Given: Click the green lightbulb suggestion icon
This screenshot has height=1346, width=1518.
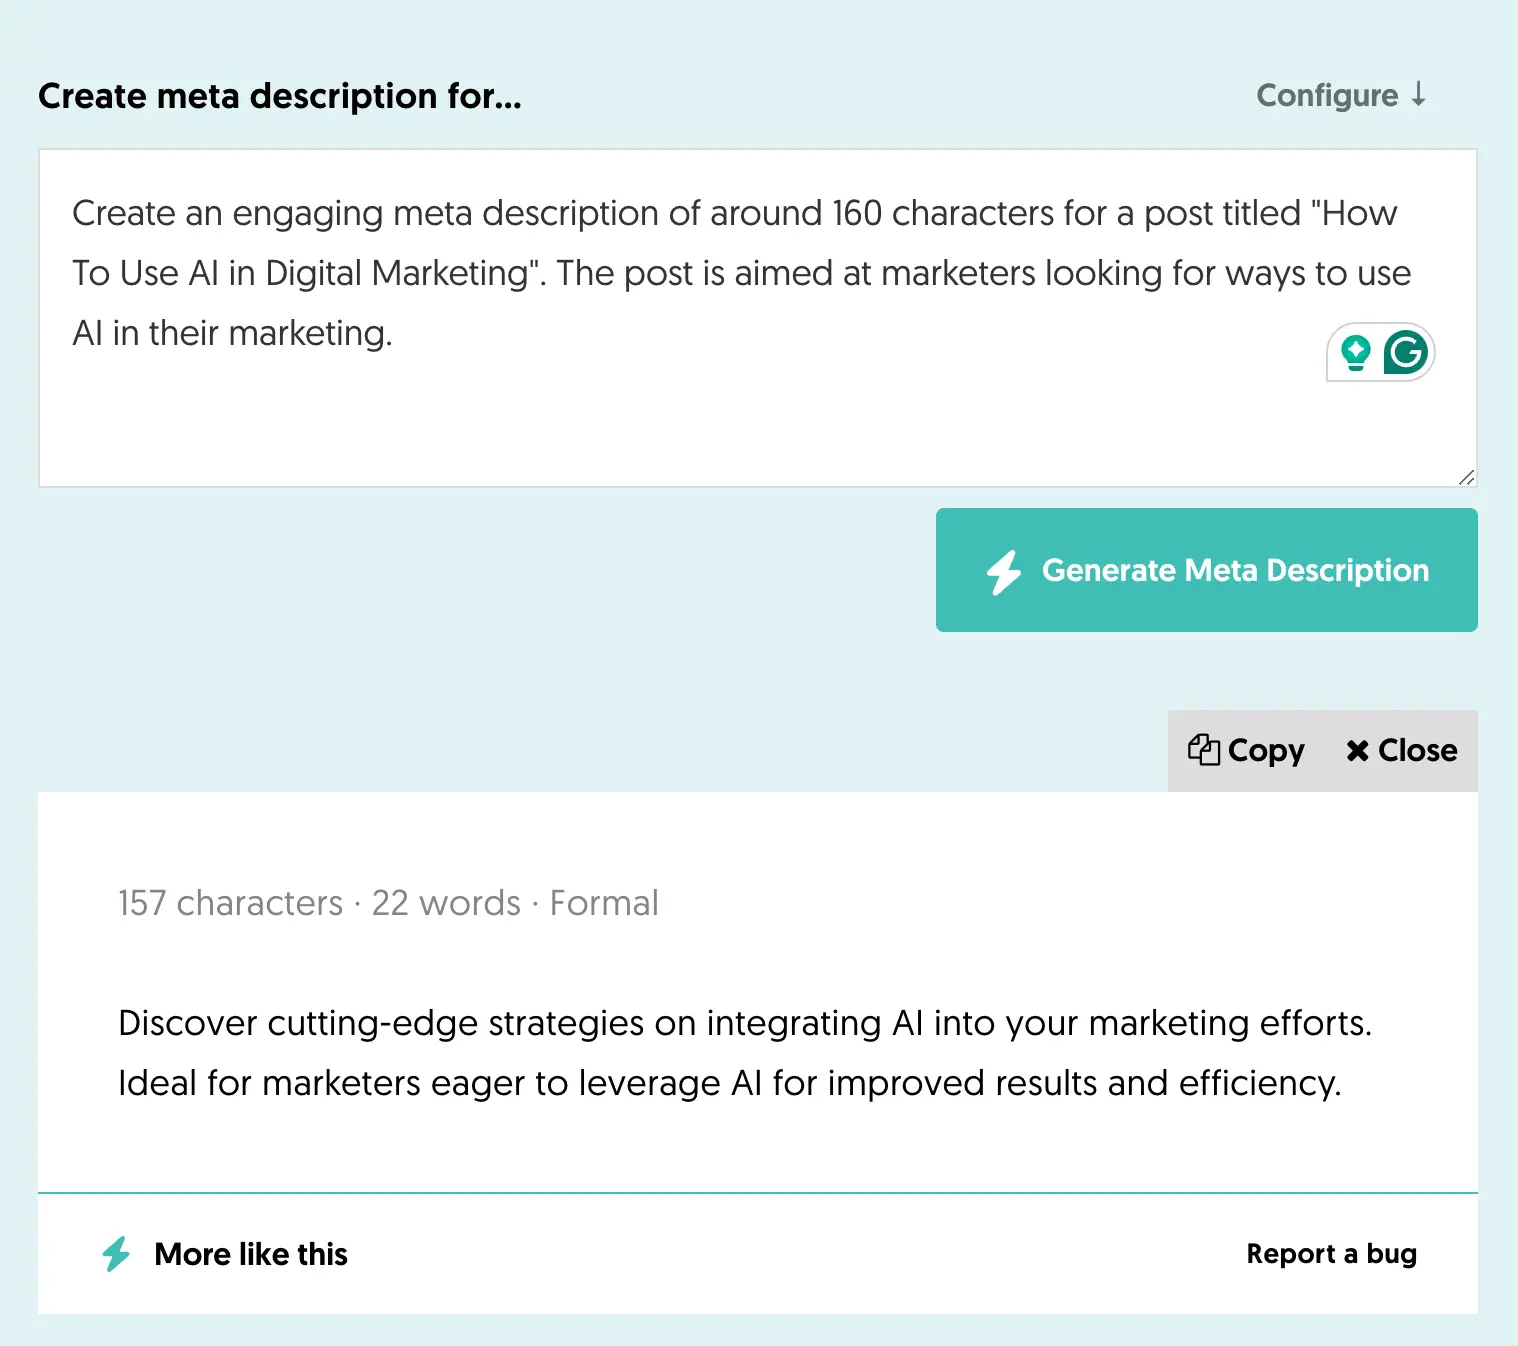Looking at the screenshot, I should [x=1356, y=353].
